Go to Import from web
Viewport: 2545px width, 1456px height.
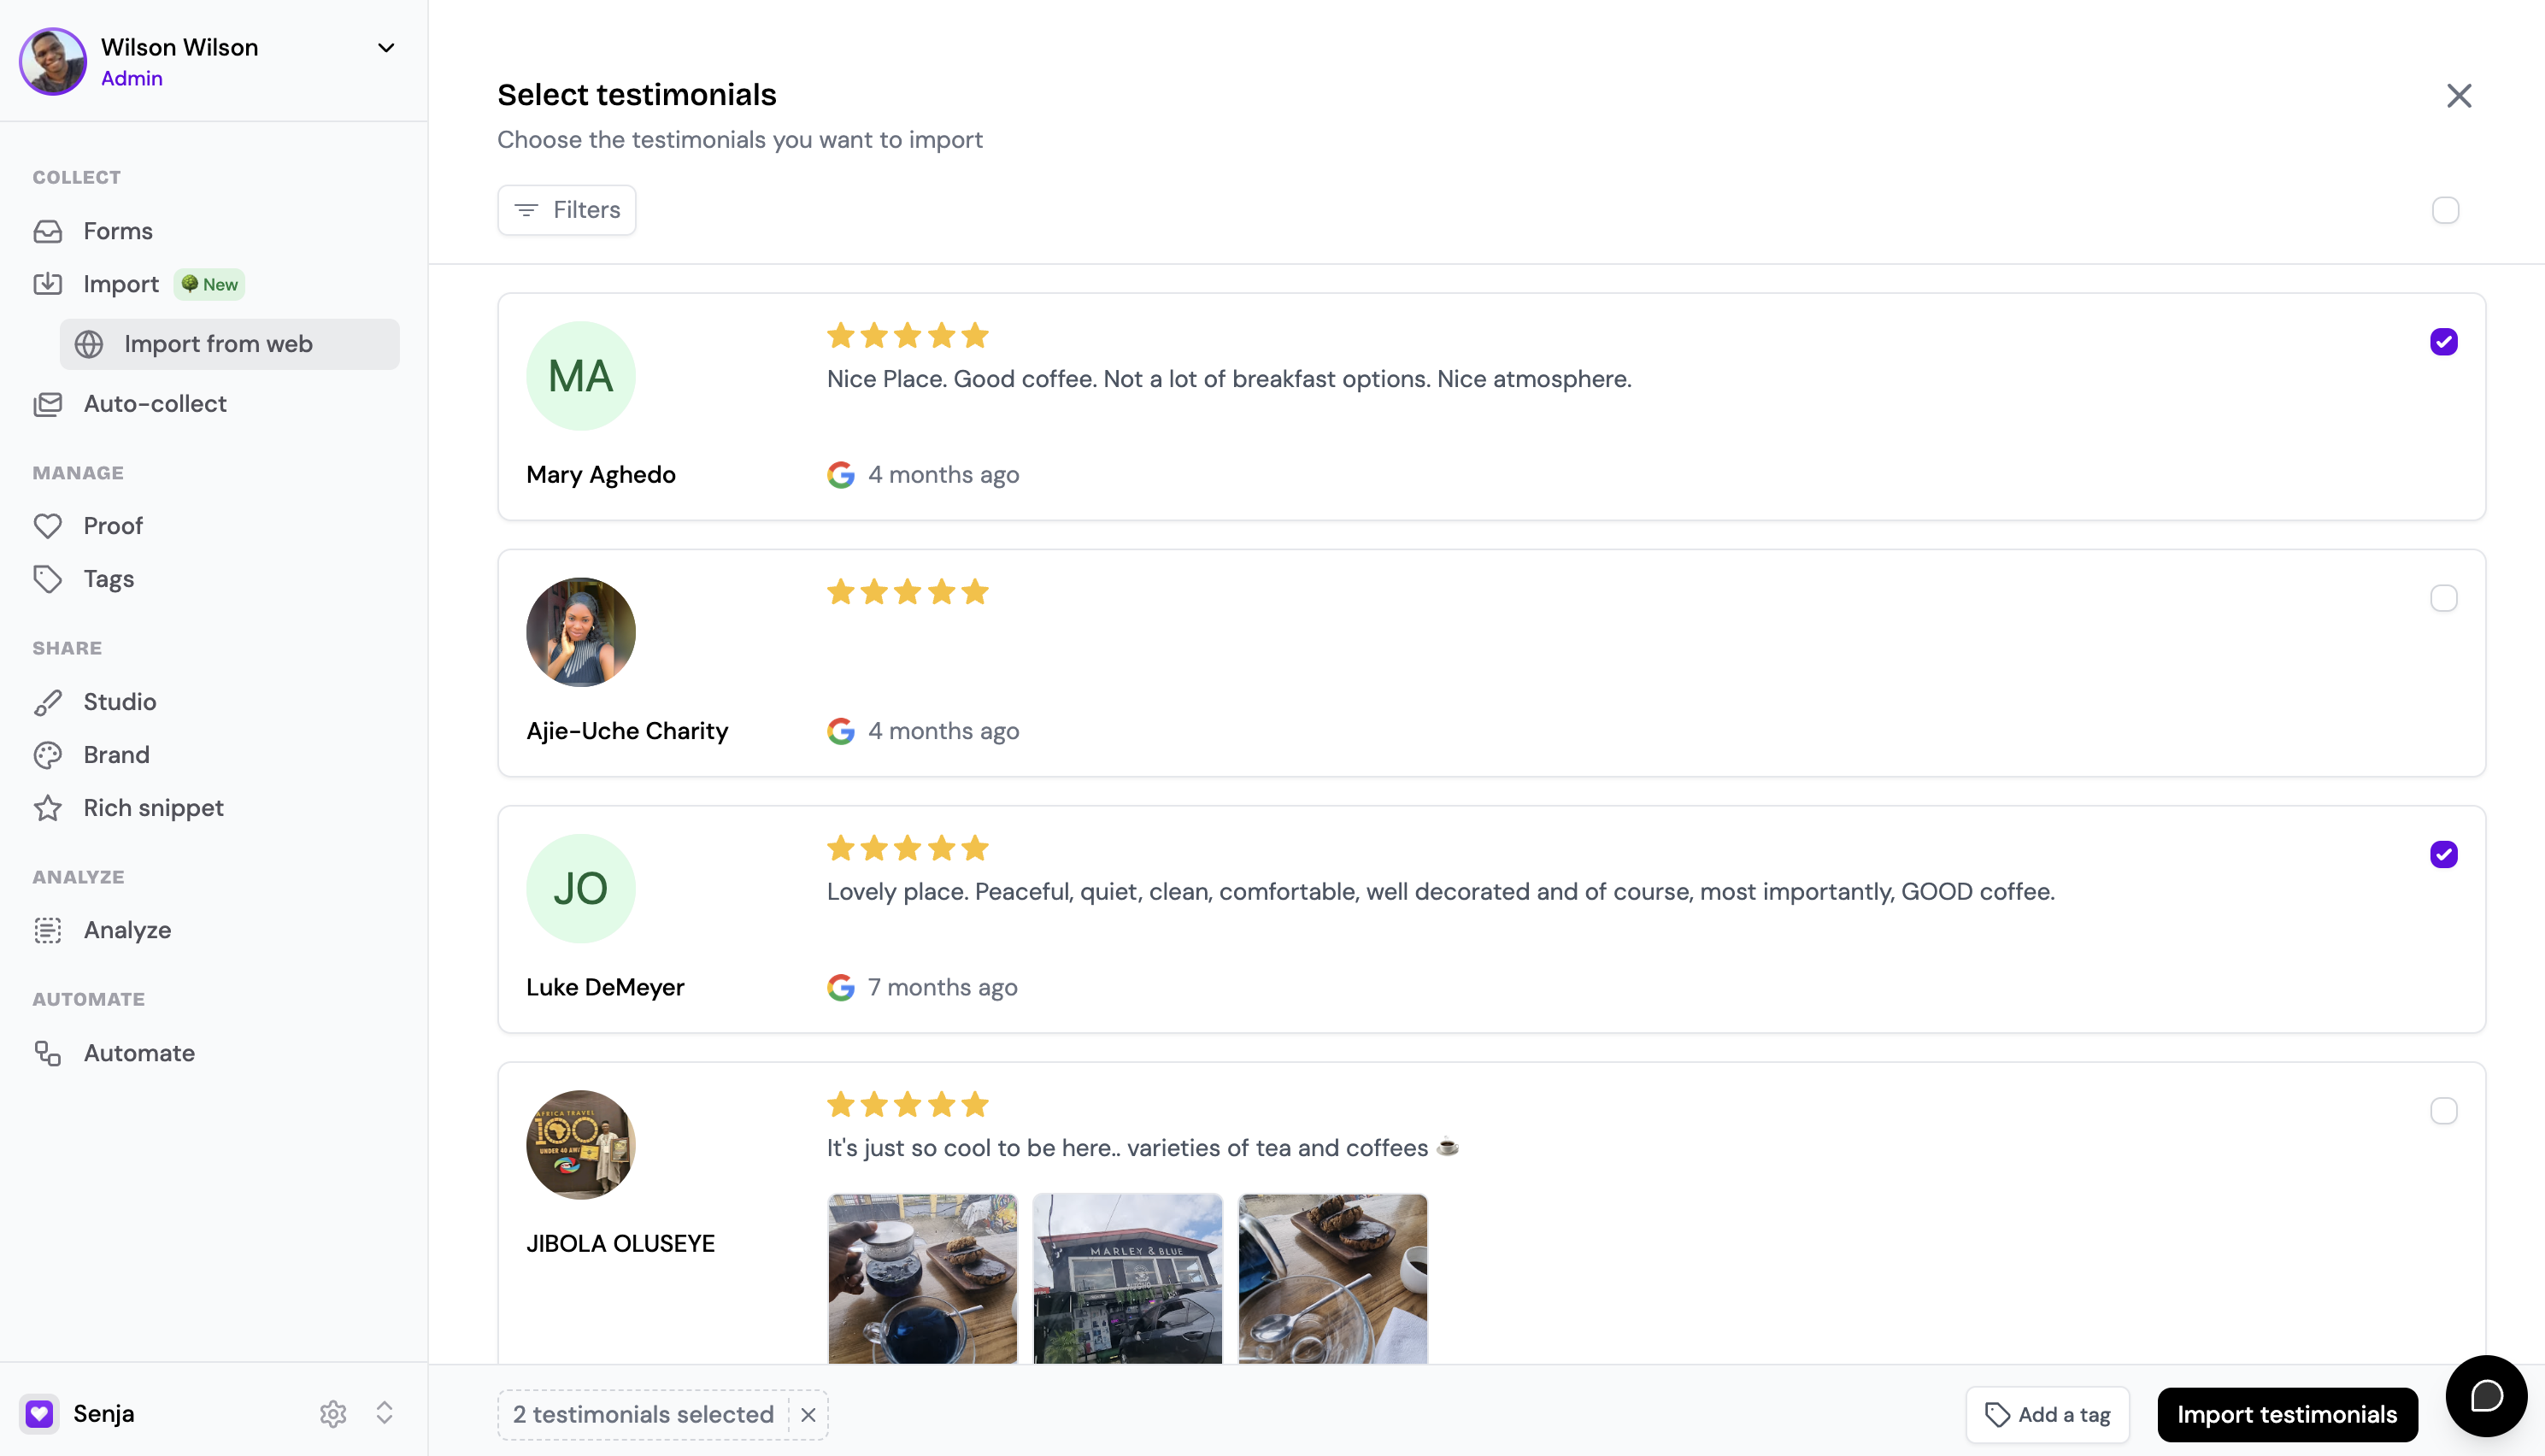point(230,344)
